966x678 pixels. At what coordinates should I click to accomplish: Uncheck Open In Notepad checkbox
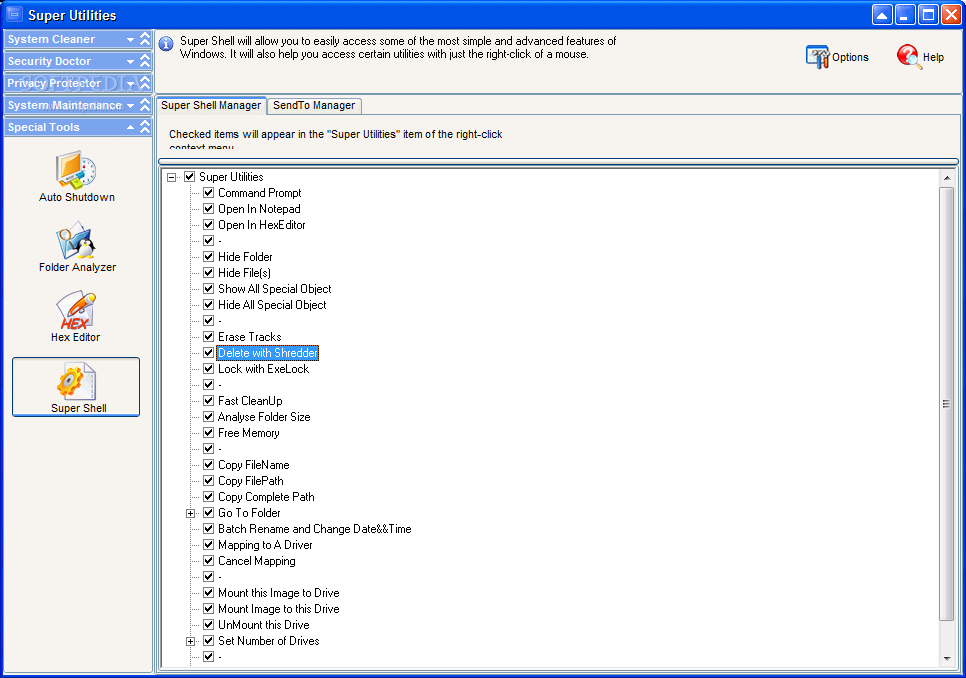click(x=209, y=209)
